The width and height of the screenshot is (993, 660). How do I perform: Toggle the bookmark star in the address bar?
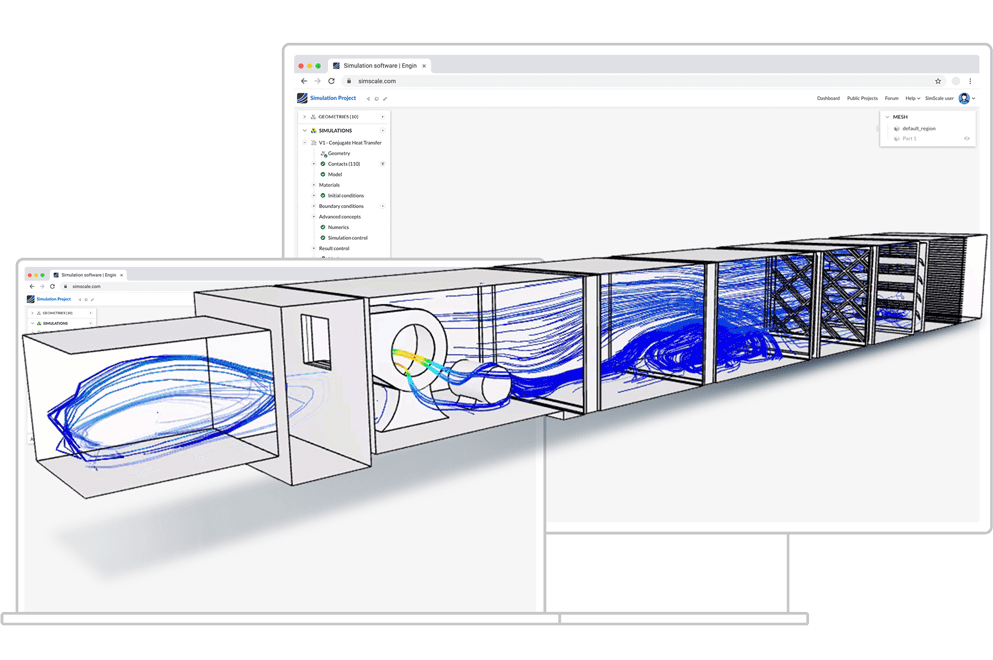pyautogui.click(x=938, y=81)
